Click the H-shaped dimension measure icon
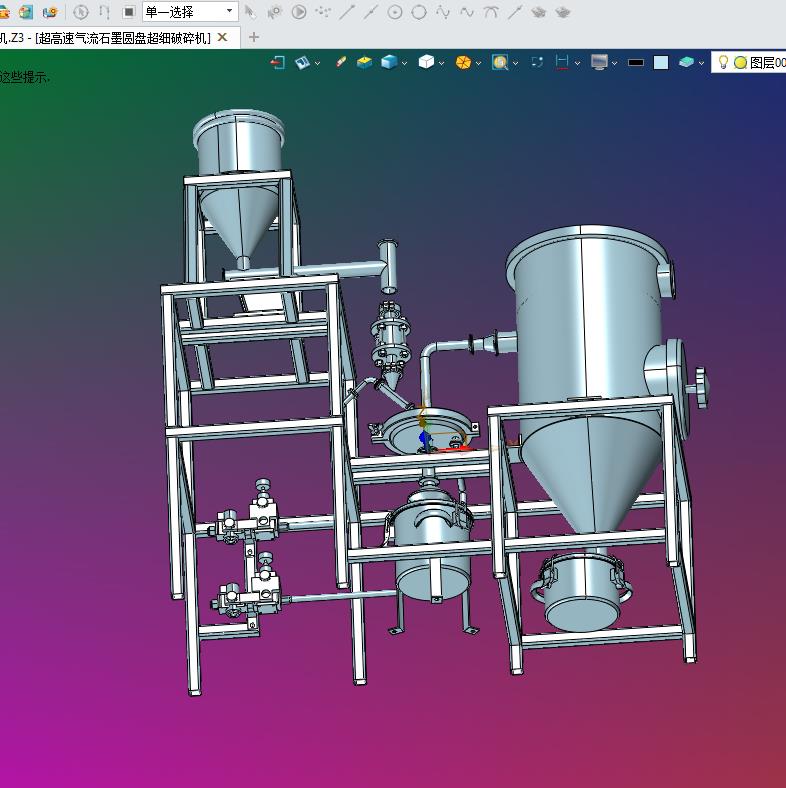This screenshot has width=786, height=788. 562,62
